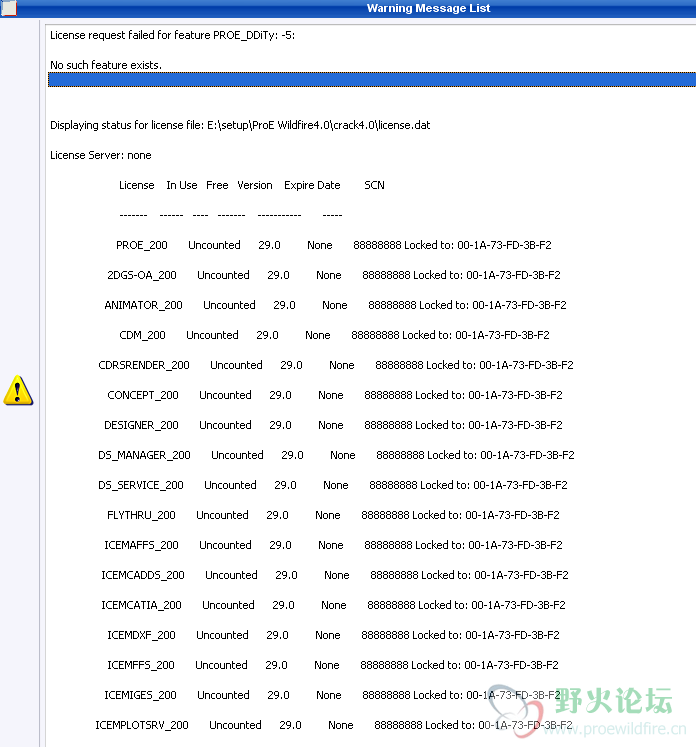The height and width of the screenshot is (747, 696).
Task: Select the 'Displaying status for license file' line
Action: (x=240, y=125)
